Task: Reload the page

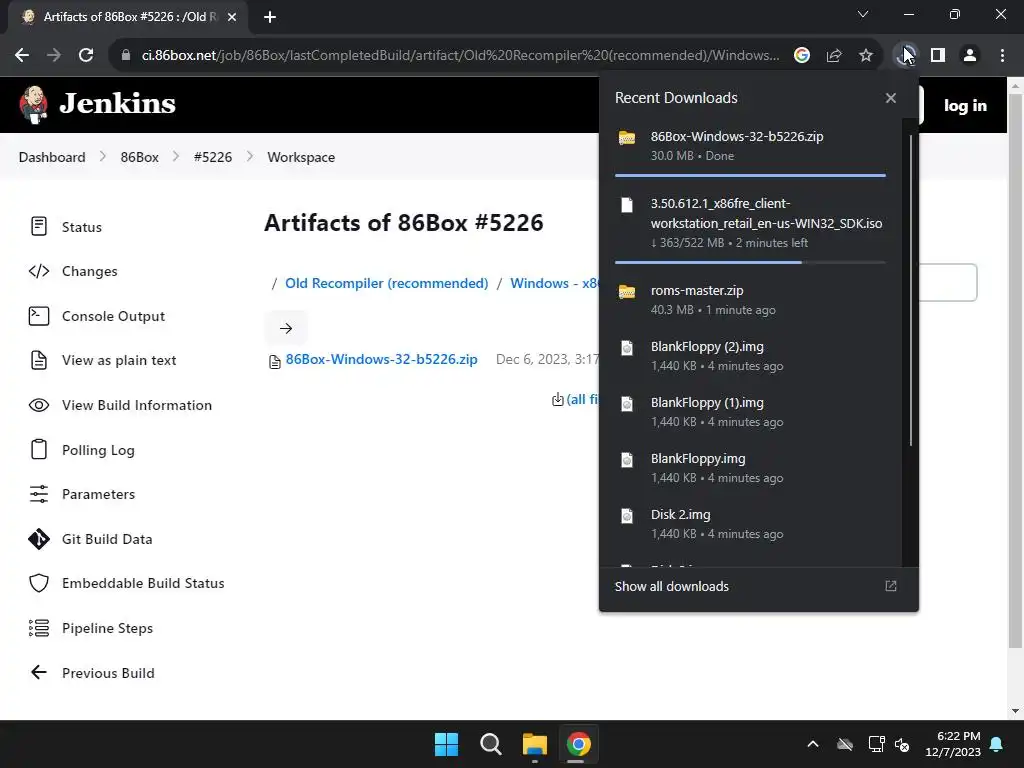Action: (x=86, y=56)
